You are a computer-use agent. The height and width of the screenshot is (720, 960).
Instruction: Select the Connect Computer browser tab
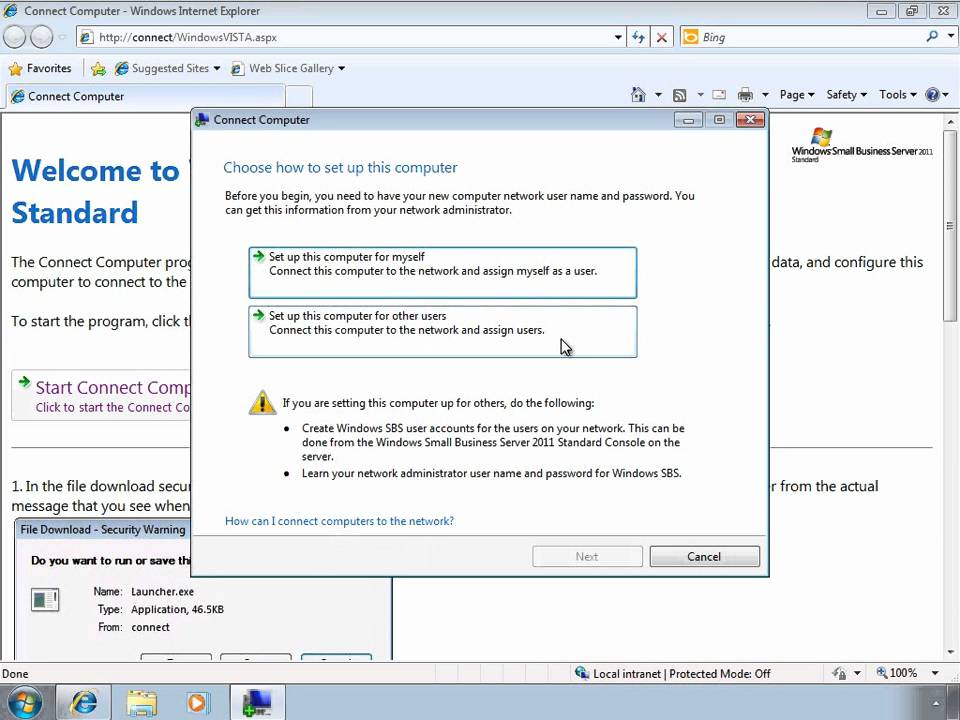pyautogui.click(x=145, y=96)
